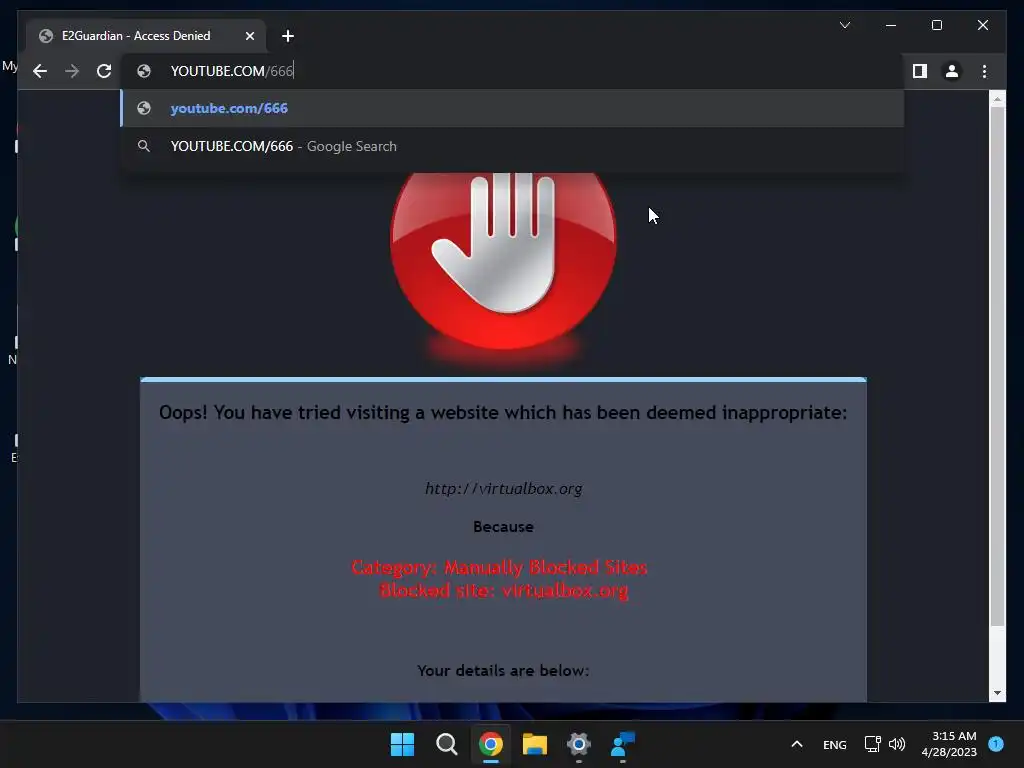Minimize the Chrome window

[891, 25]
